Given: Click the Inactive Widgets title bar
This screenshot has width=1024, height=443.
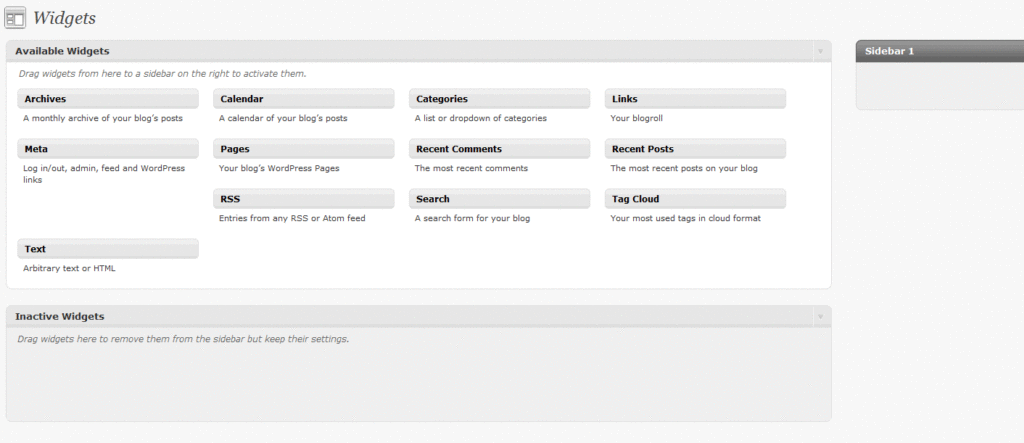Looking at the screenshot, I should (419, 316).
